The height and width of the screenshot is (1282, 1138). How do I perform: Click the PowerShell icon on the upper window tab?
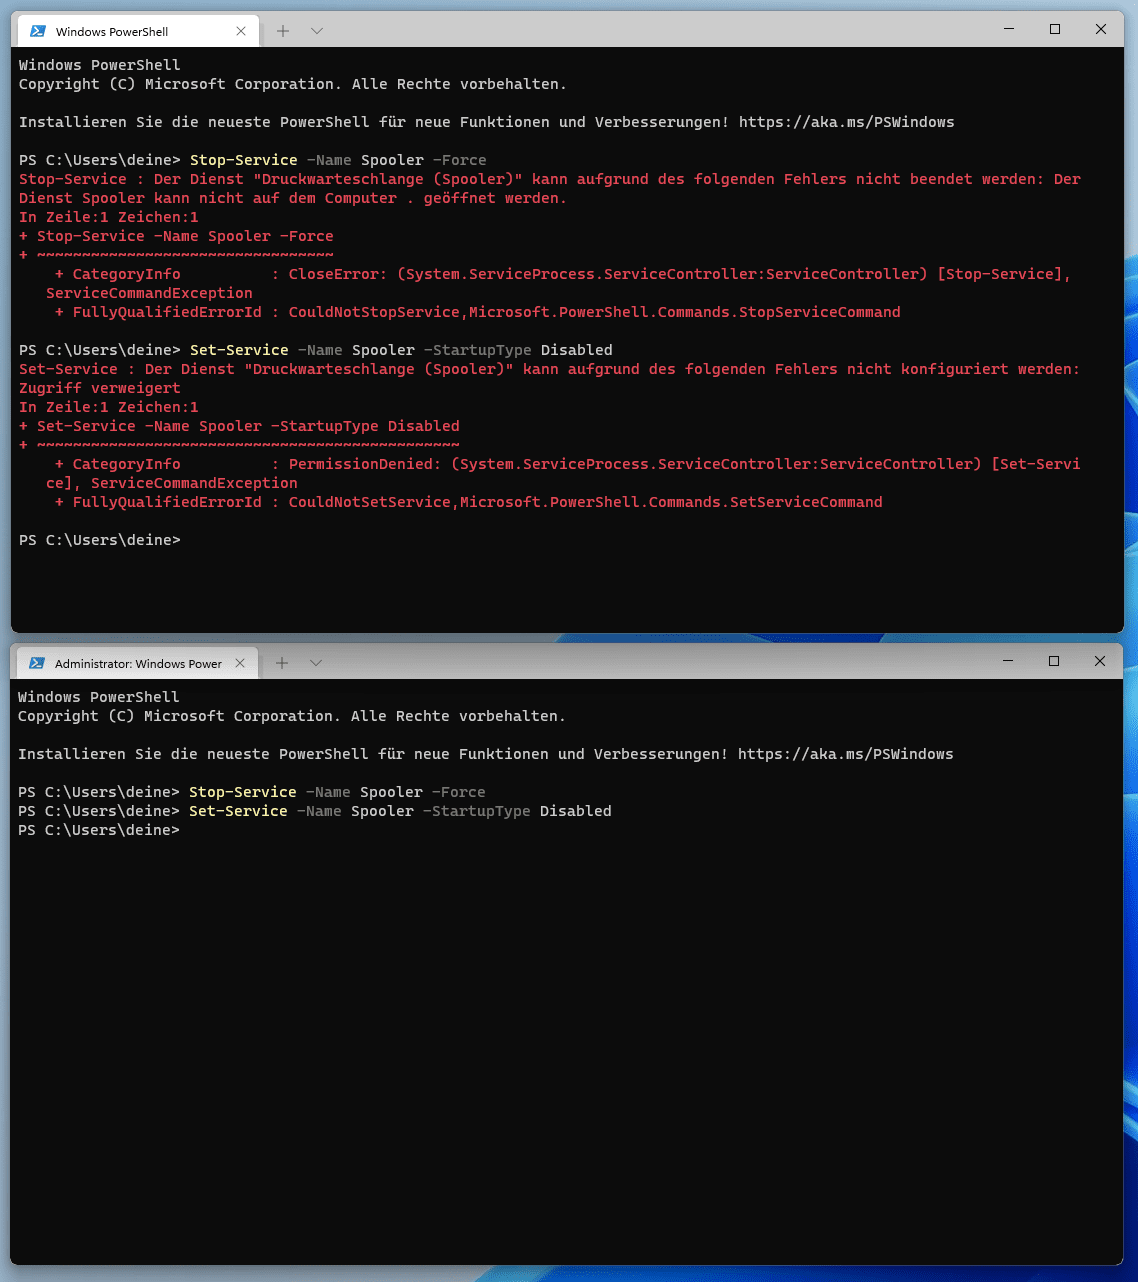(38, 31)
